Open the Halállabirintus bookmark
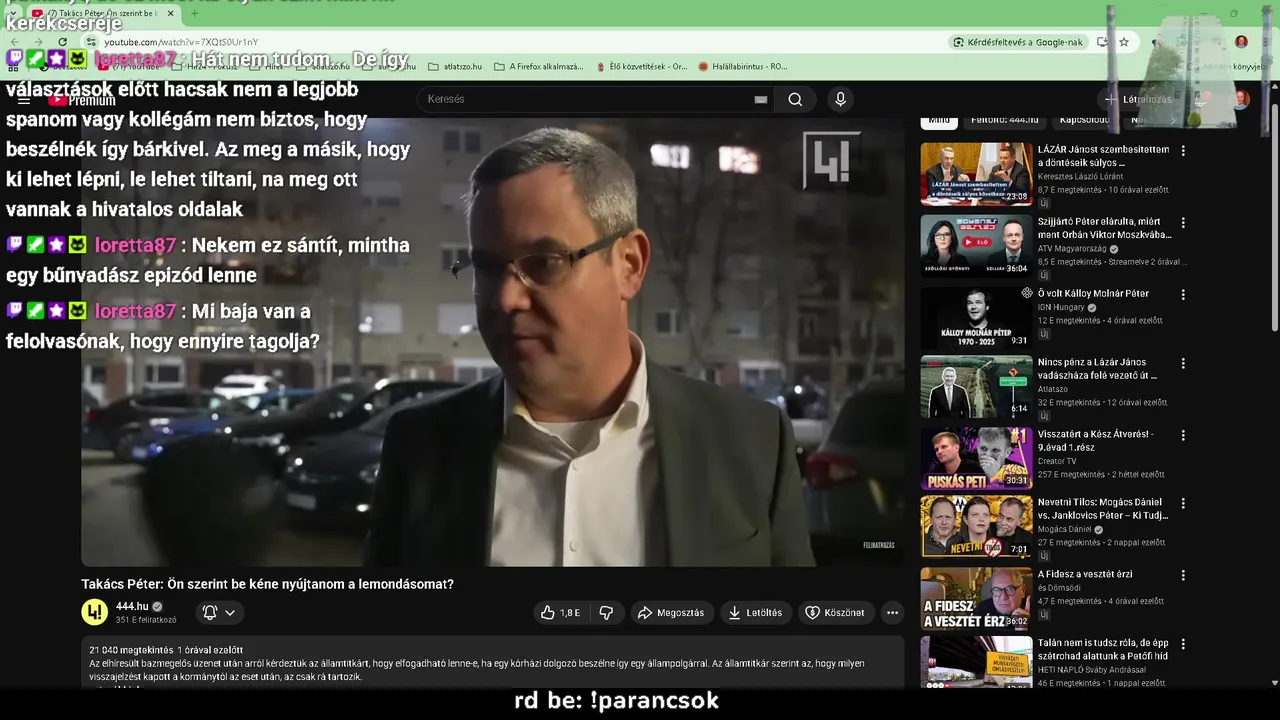Image resolution: width=1280 pixels, height=720 pixels. click(743, 67)
